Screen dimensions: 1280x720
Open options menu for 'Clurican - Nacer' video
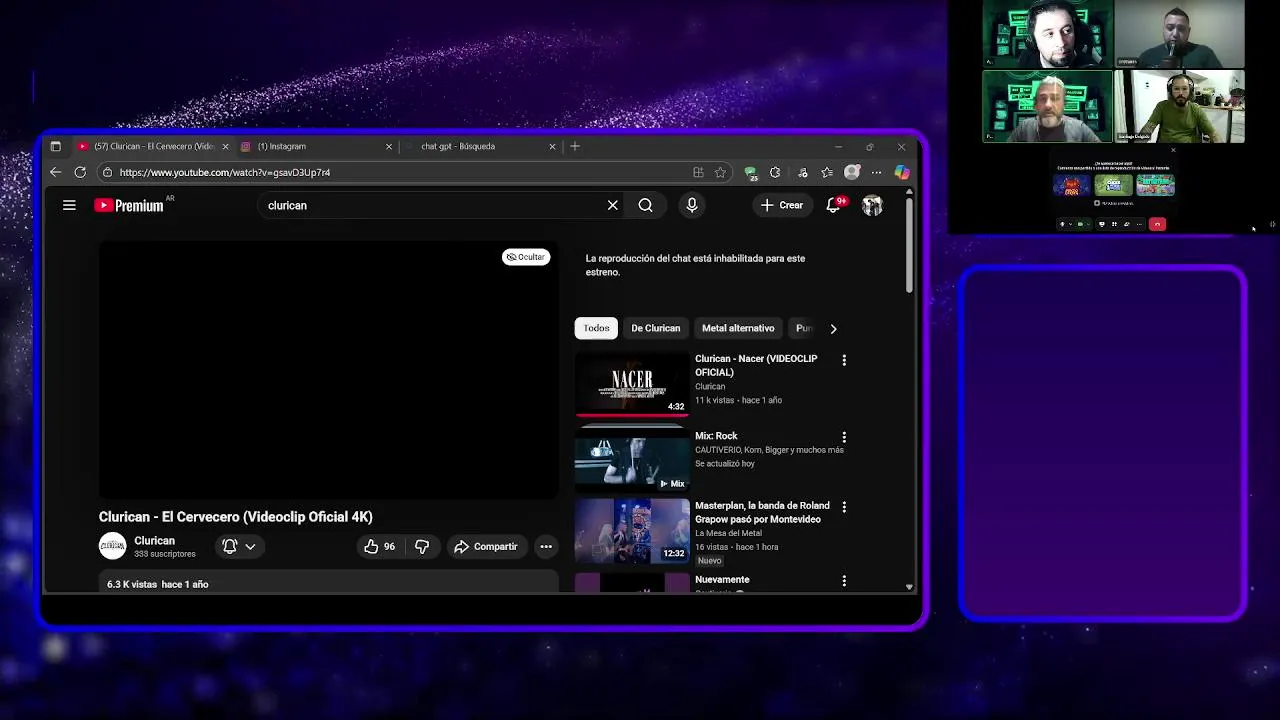[844, 360]
